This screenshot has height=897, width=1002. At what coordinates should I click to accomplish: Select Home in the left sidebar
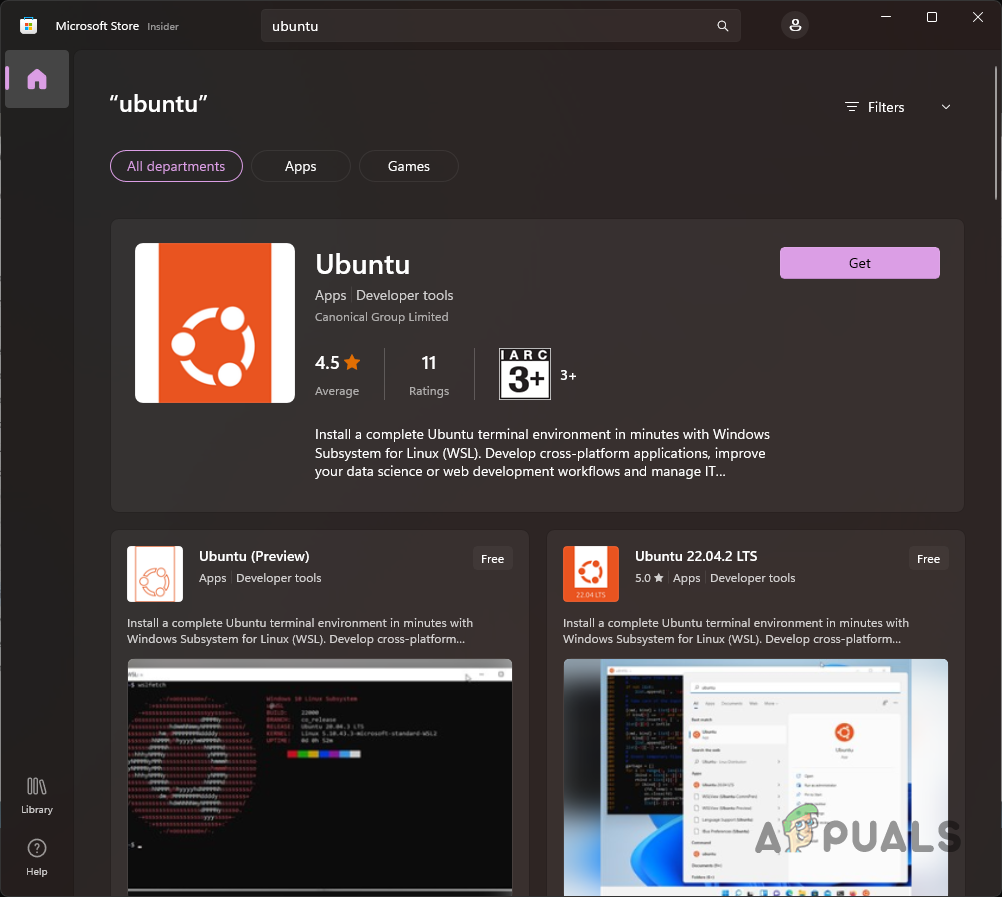pos(36,79)
